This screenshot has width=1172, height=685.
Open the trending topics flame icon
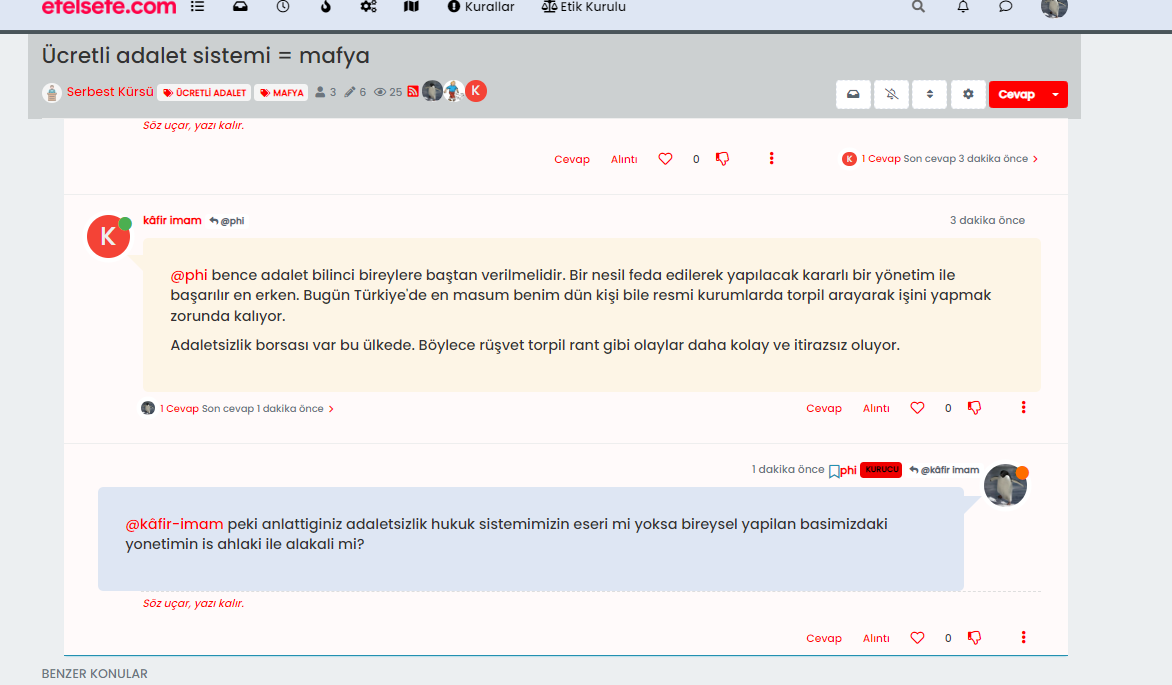tap(325, 8)
